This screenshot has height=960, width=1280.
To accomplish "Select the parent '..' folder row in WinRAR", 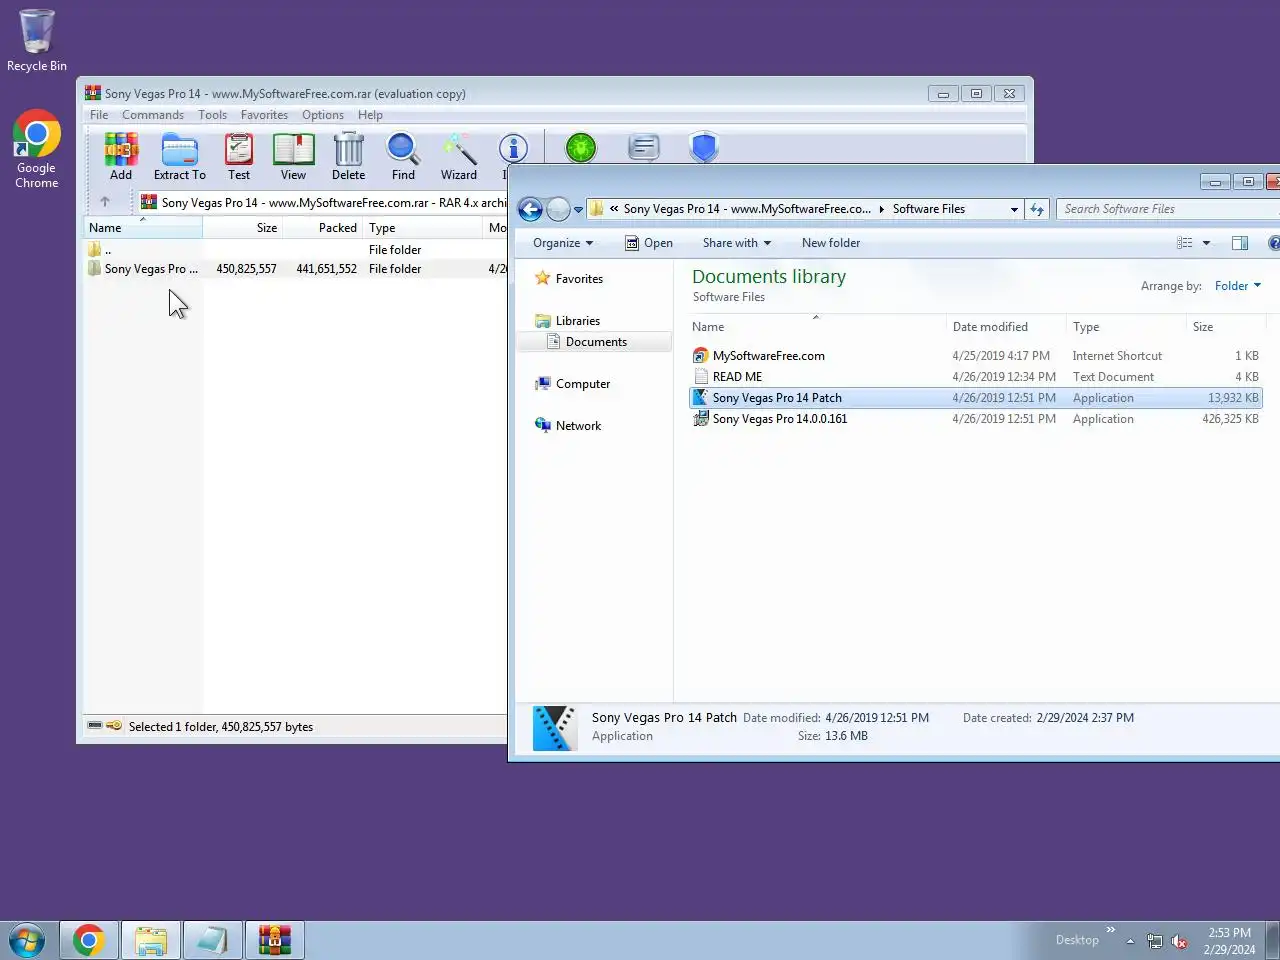I will tap(296, 250).
